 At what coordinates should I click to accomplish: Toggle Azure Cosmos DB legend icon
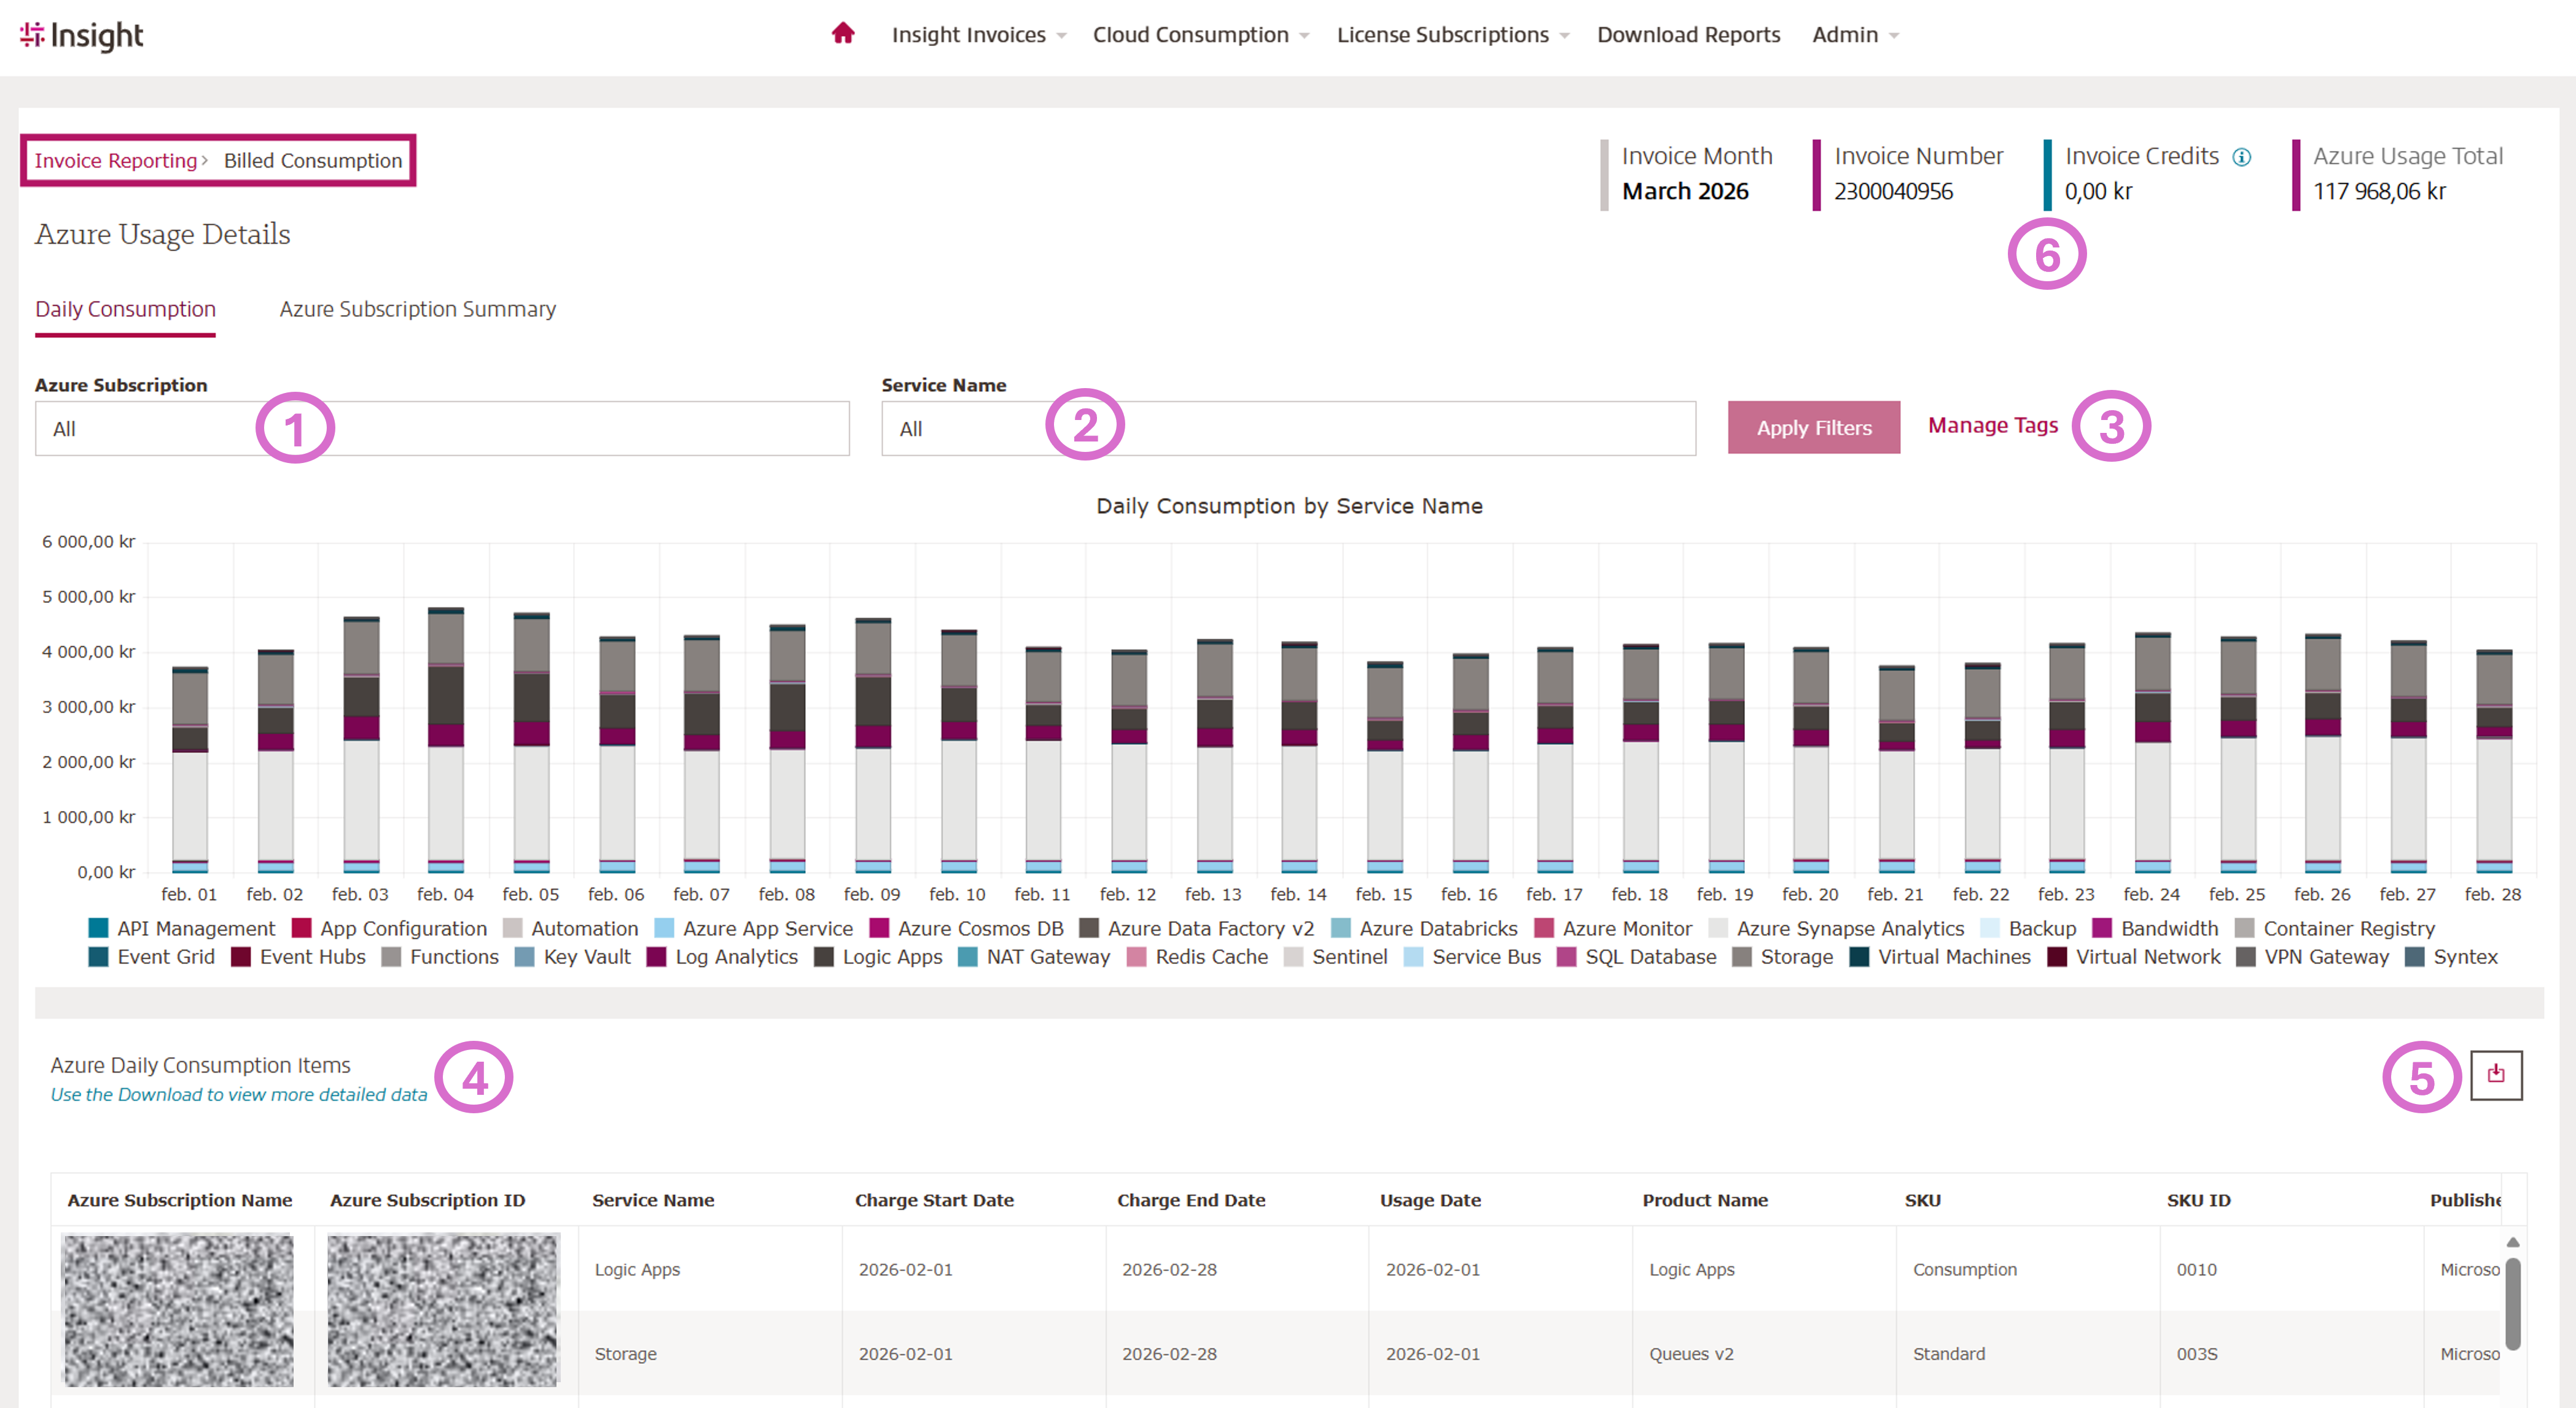coord(879,929)
